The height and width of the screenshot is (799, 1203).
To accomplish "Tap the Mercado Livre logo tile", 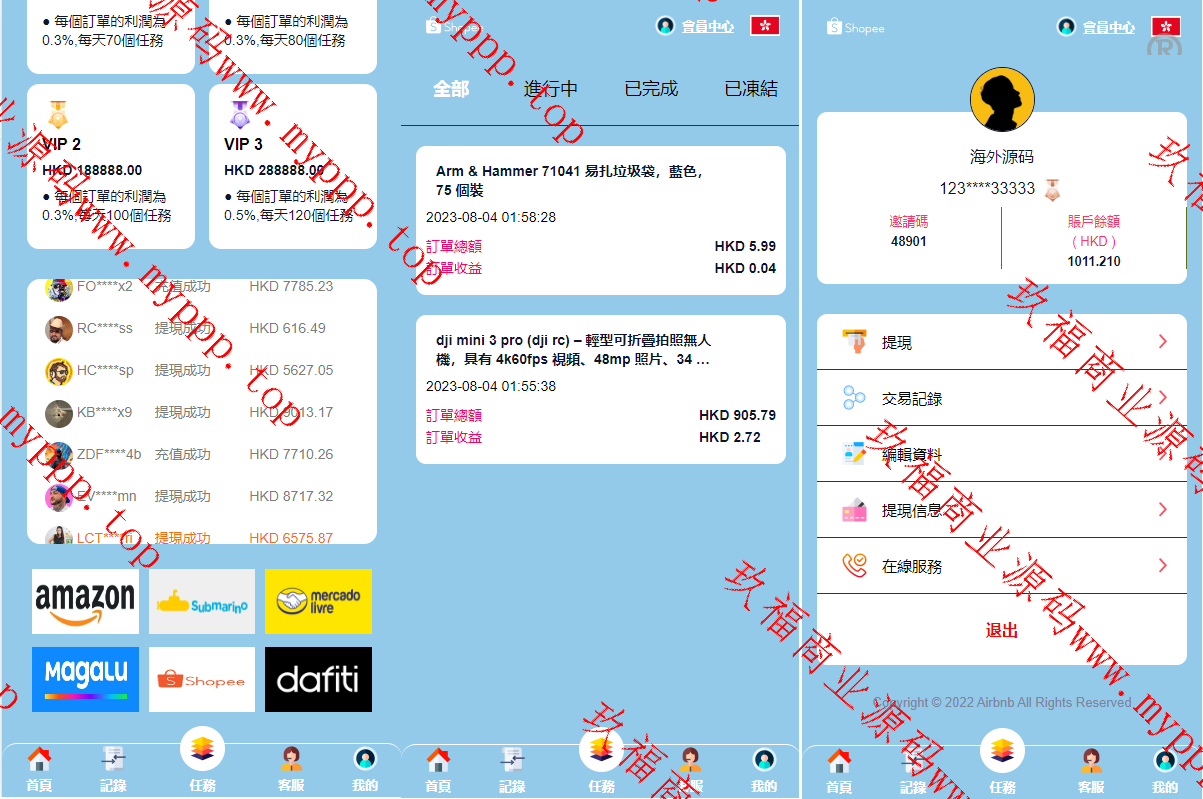I will [x=318, y=601].
